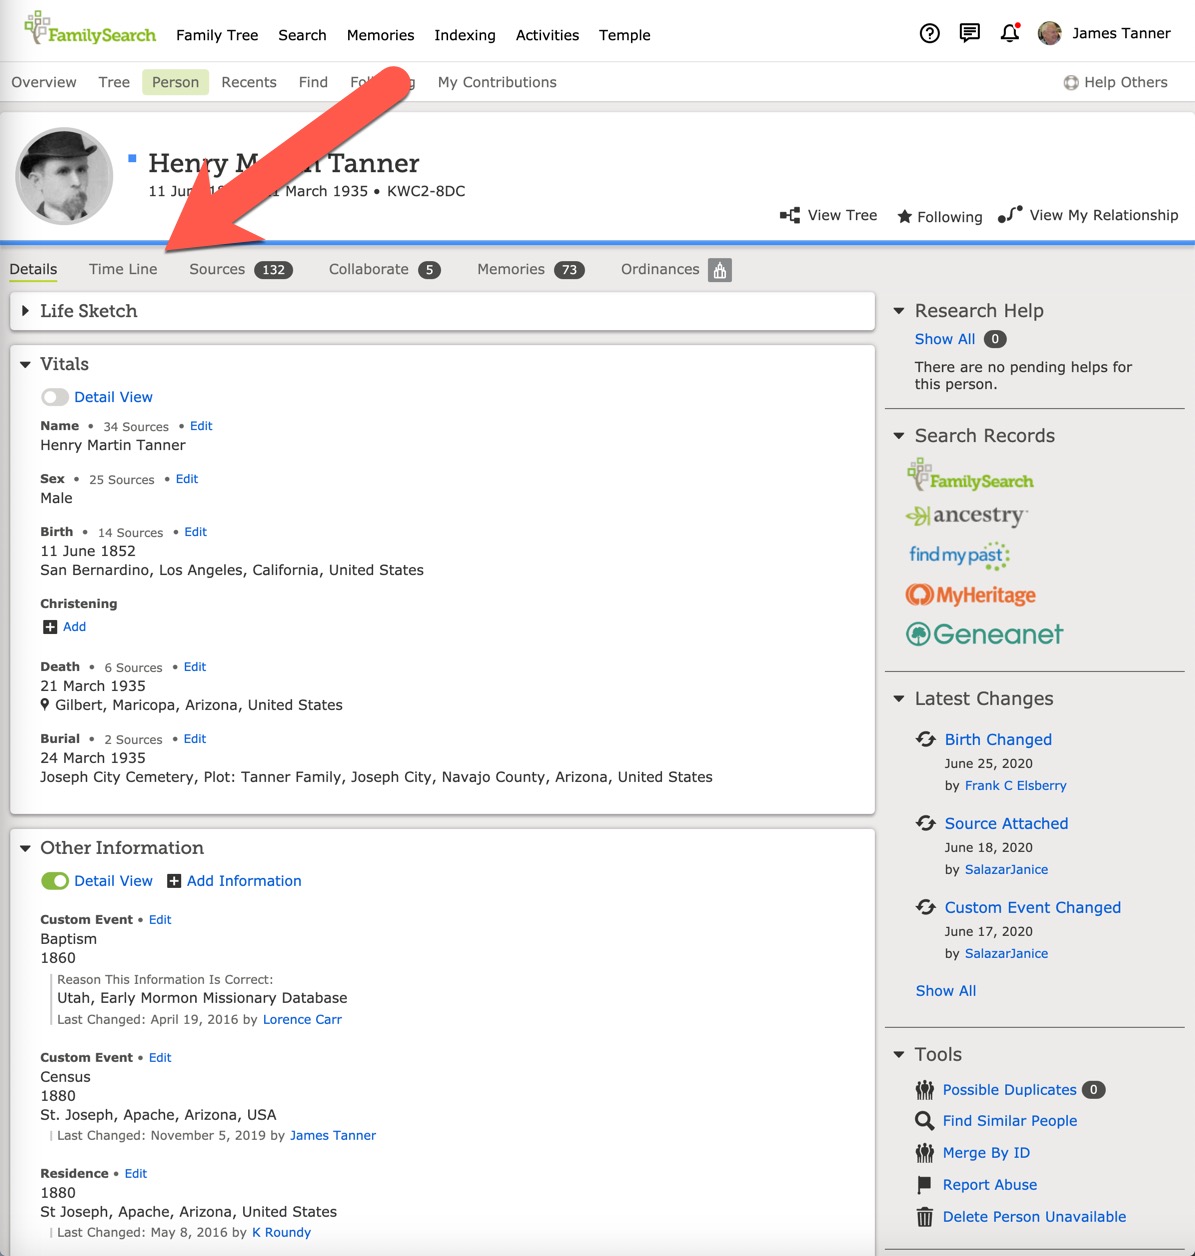Collapse the Latest Changes panel

[x=898, y=699]
